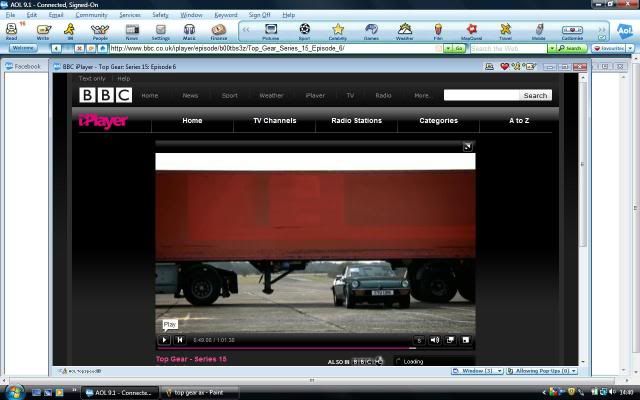Click the iPlayer Home tab
The width and height of the screenshot is (640, 400).
(x=192, y=120)
